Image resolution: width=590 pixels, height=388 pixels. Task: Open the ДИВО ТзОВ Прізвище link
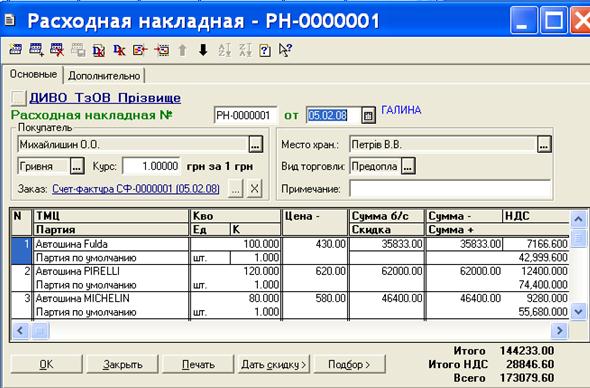pyautogui.click(x=105, y=98)
